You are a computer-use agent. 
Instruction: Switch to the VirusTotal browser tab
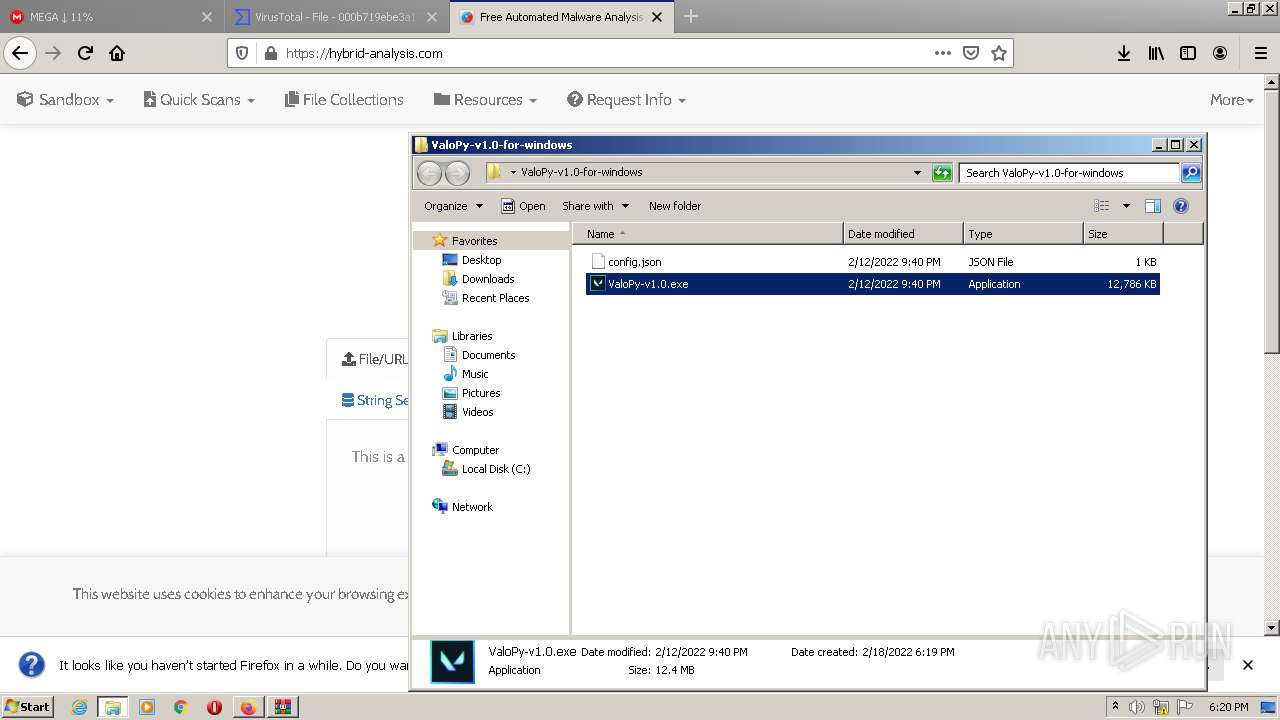pyautogui.click(x=336, y=17)
